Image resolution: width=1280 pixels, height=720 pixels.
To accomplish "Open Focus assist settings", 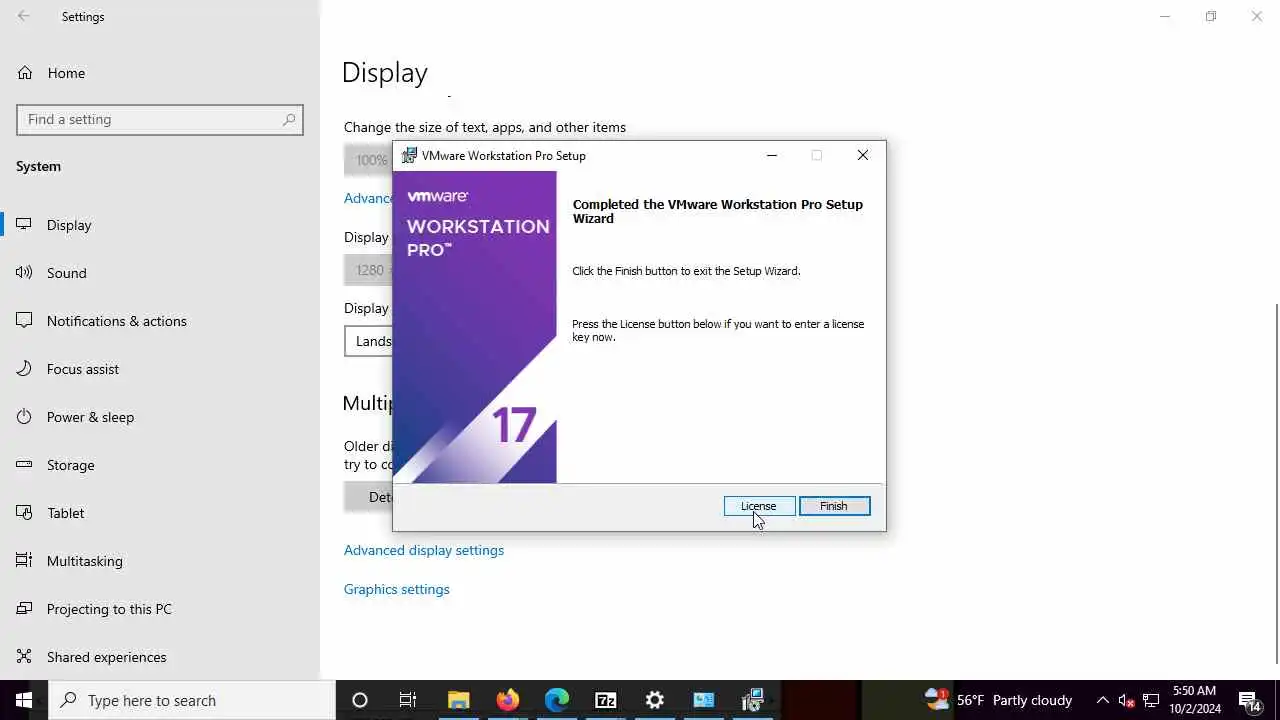I will [x=160, y=369].
